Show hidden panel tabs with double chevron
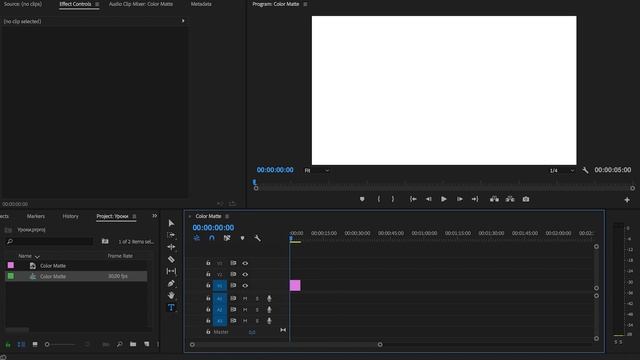Viewport: 640px width, 360px height. pos(155,216)
